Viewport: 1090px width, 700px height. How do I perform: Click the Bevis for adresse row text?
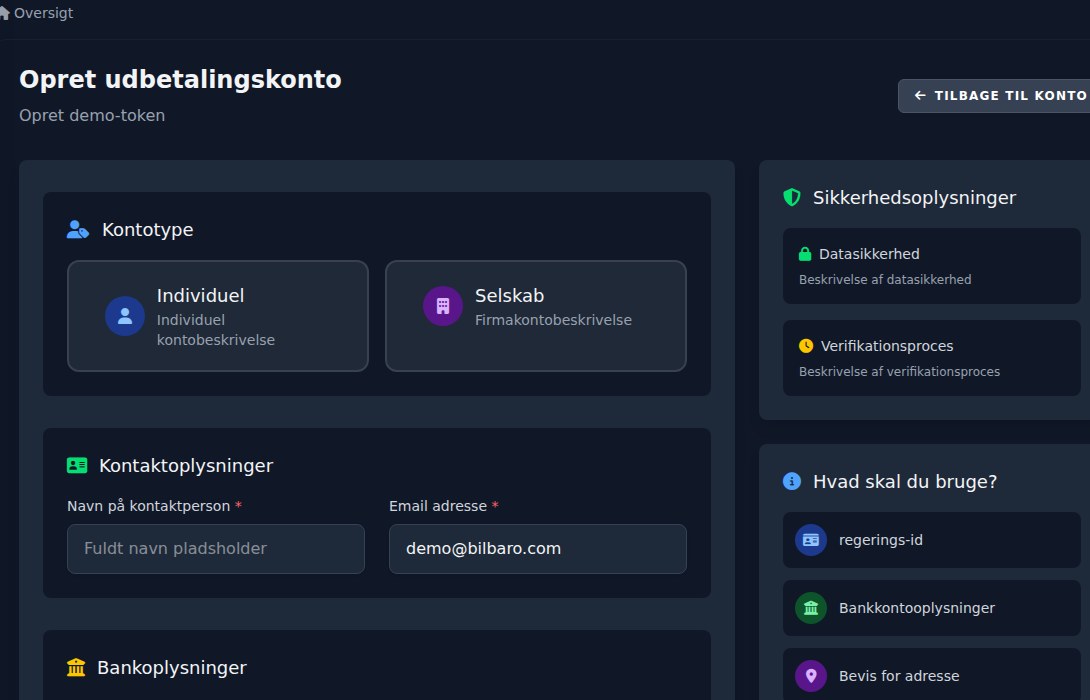pos(899,676)
